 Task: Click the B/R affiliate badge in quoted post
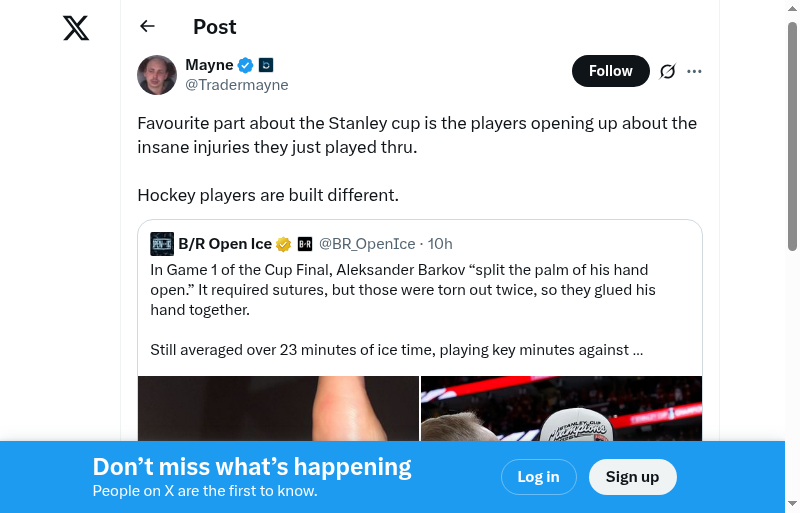click(x=305, y=244)
